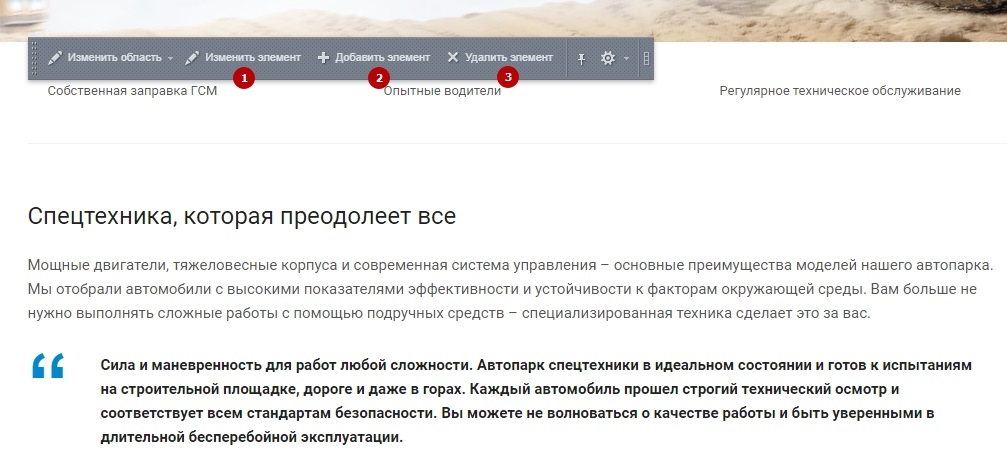
Task: Click the pin icon in the edit toolbar
Action: point(581,58)
